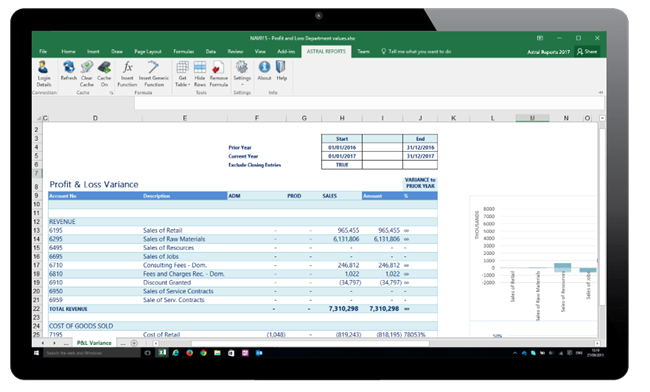Add a new sheet with plus button
Viewport: 650px width, 392px height.
click(134, 343)
